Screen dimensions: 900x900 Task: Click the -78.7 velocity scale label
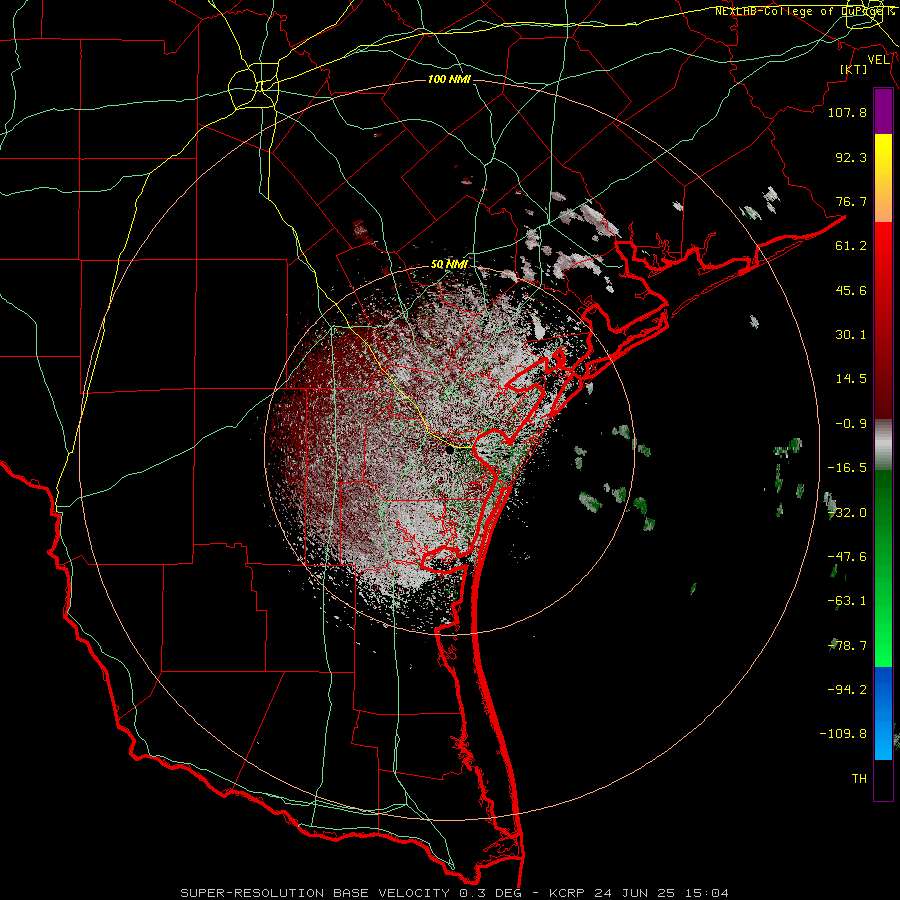[847, 646]
